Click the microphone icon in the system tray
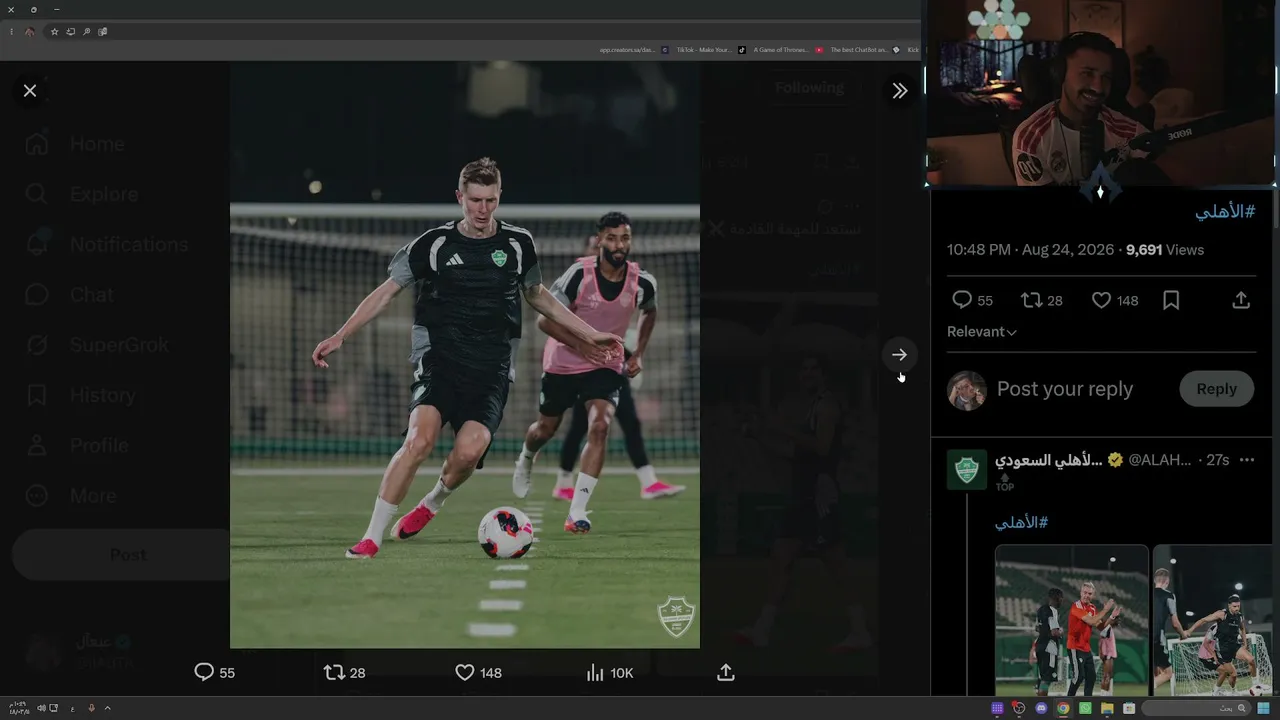Screen dimensions: 1280x720 (91, 708)
